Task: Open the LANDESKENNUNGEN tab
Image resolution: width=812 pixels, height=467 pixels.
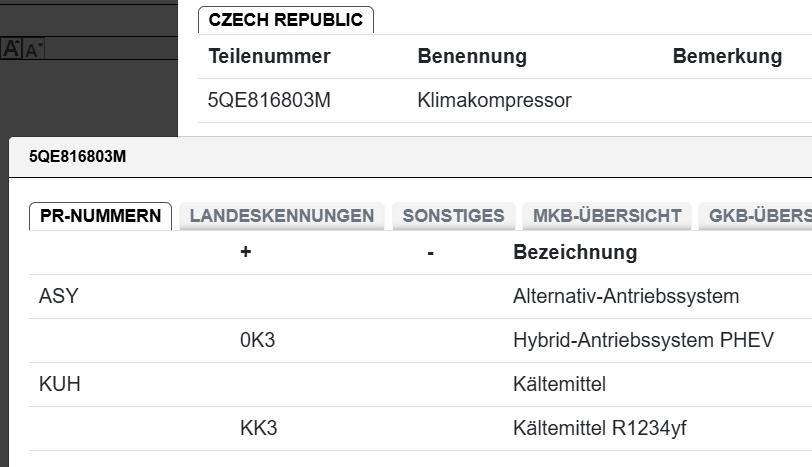Action: point(281,216)
